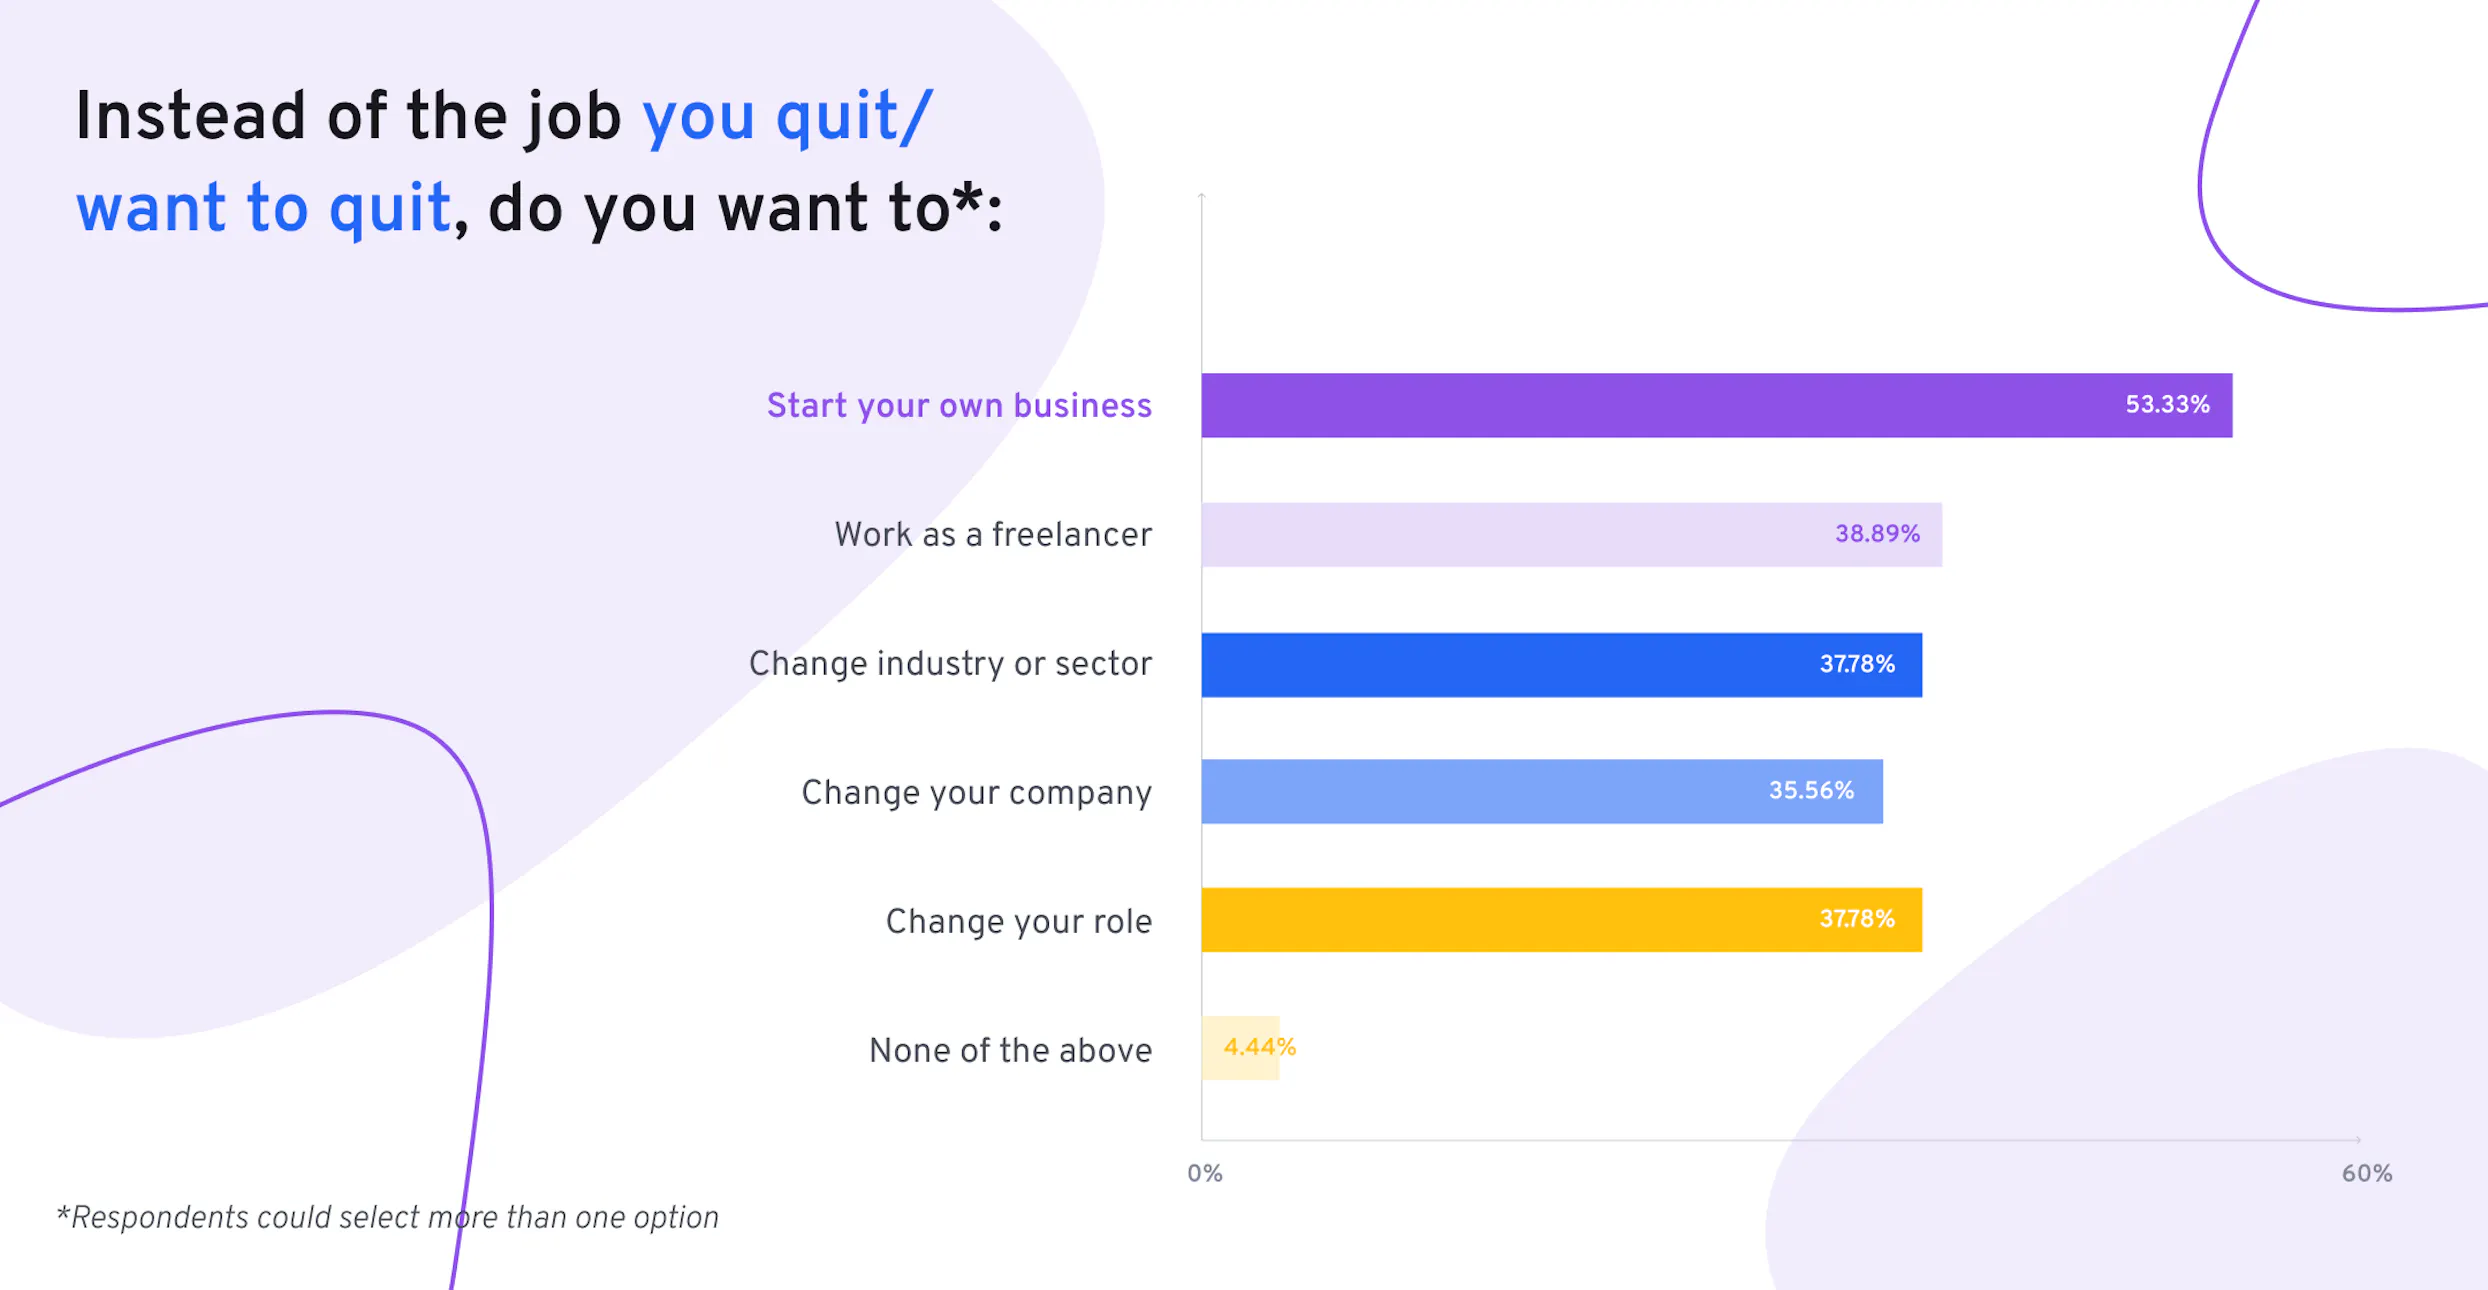The image size is (2488, 1290).
Task: Select the light blue Change your company bar
Action: click(x=1542, y=791)
